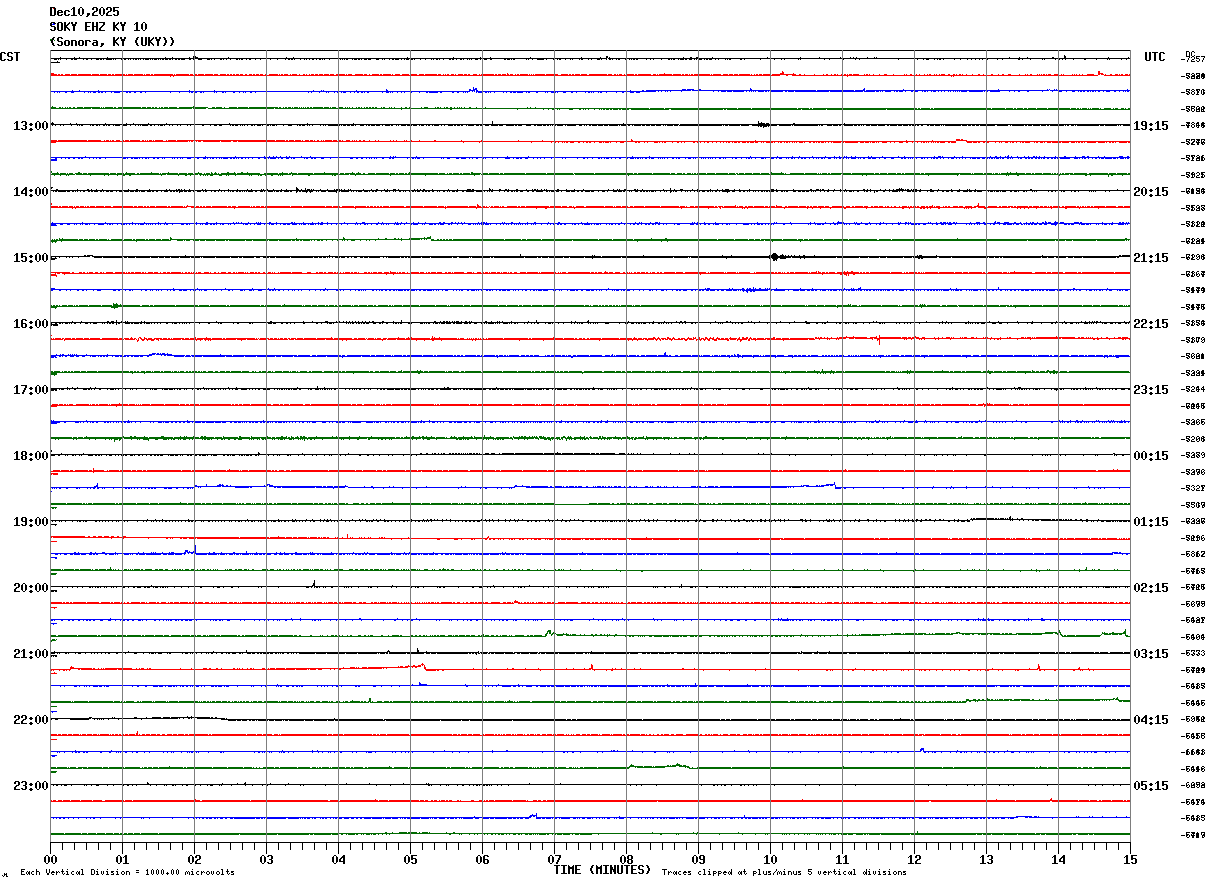1210x886 pixels.
Task: Click the 19:00 CST row label
Action: 30,522
